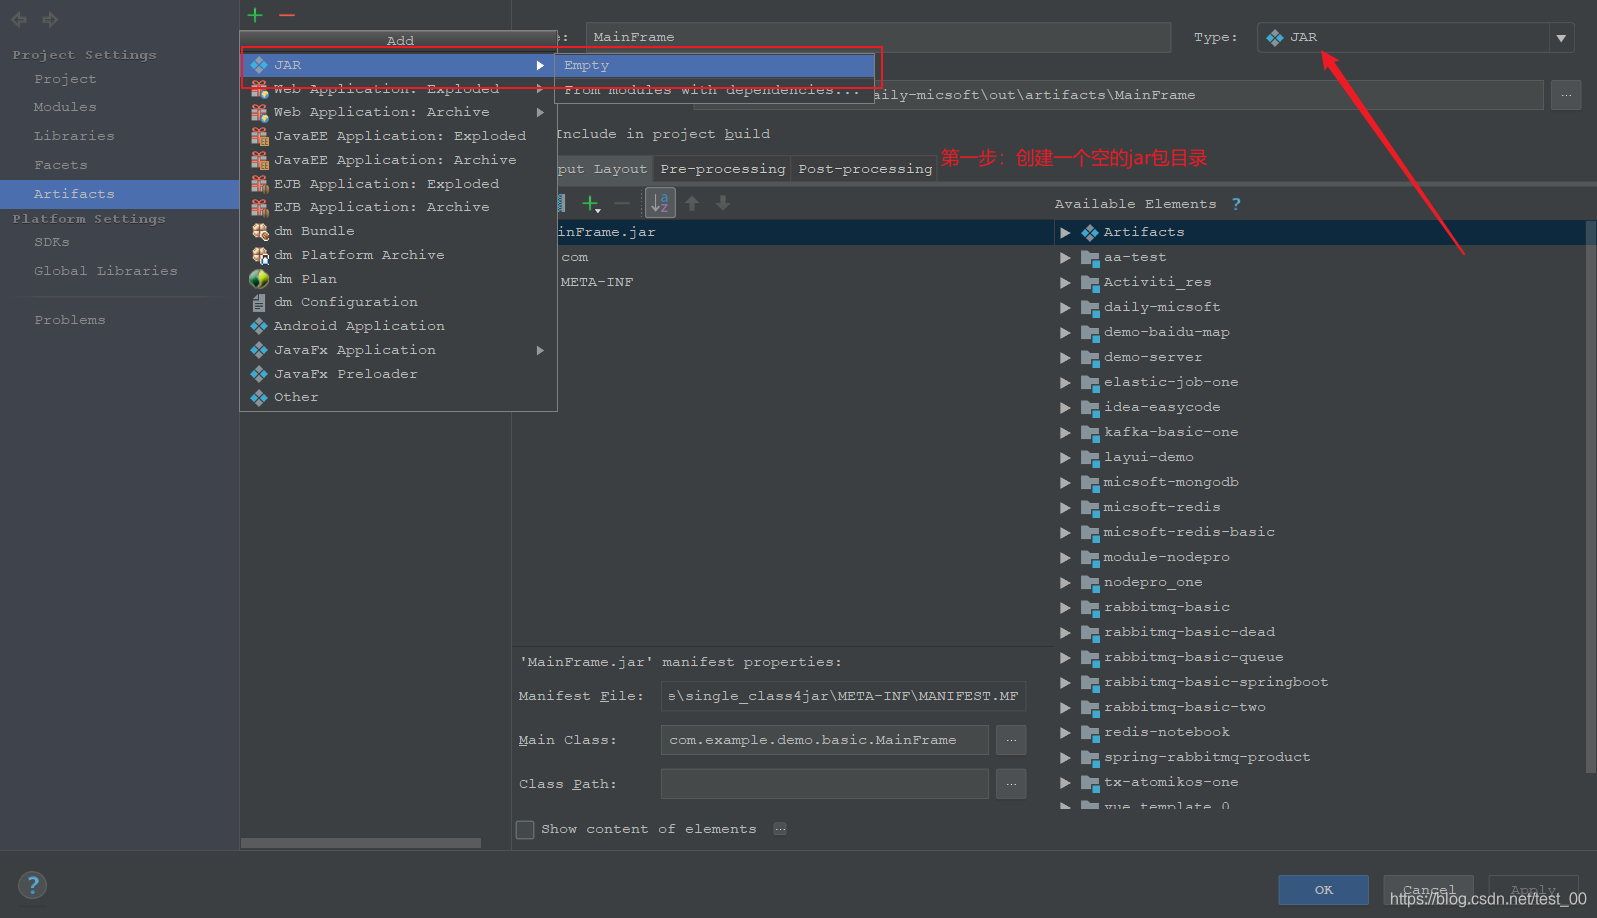Viewport: 1597px width, 918px height.
Task: Select dm Platform Archive artifact type
Action: [x=398, y=255]
